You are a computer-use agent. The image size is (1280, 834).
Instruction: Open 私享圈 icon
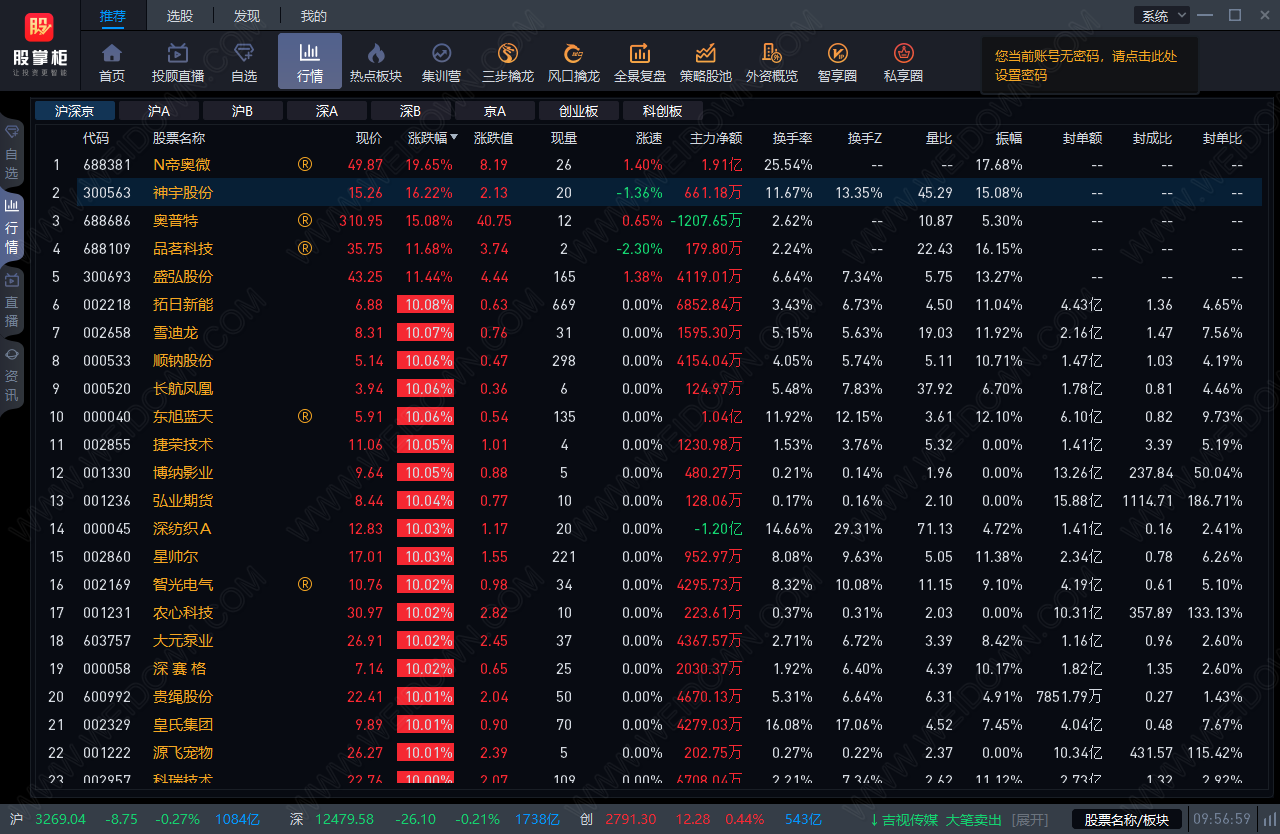(x=903, y=62)
